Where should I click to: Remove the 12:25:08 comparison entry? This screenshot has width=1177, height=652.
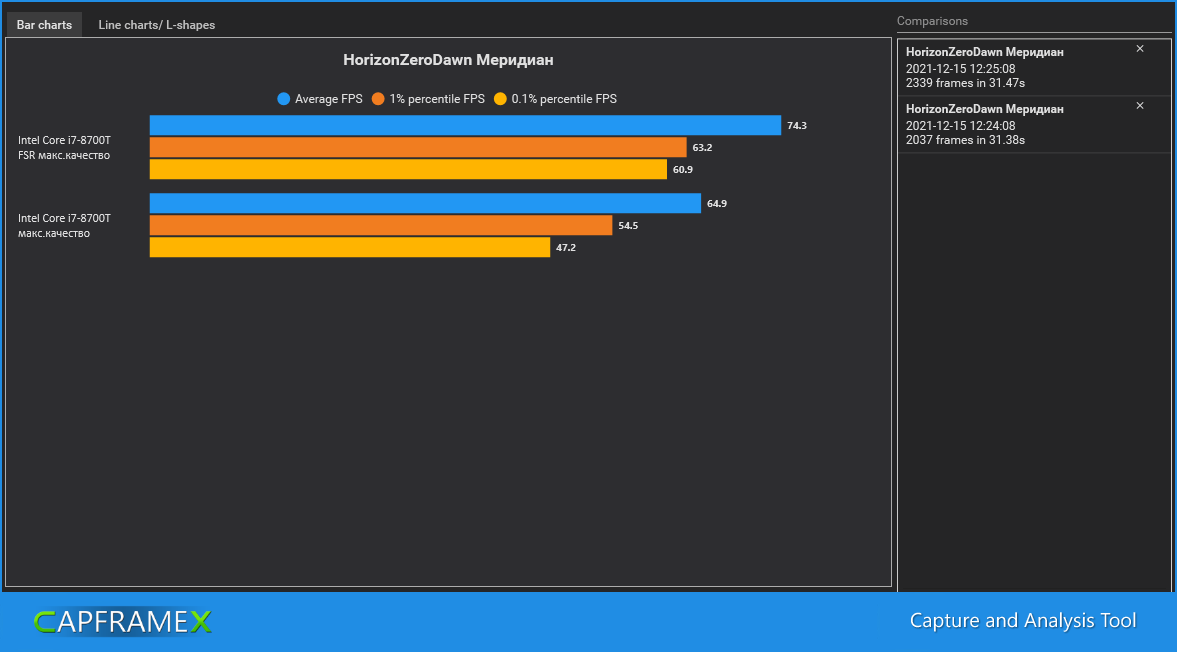click(x=1139, y=49)
